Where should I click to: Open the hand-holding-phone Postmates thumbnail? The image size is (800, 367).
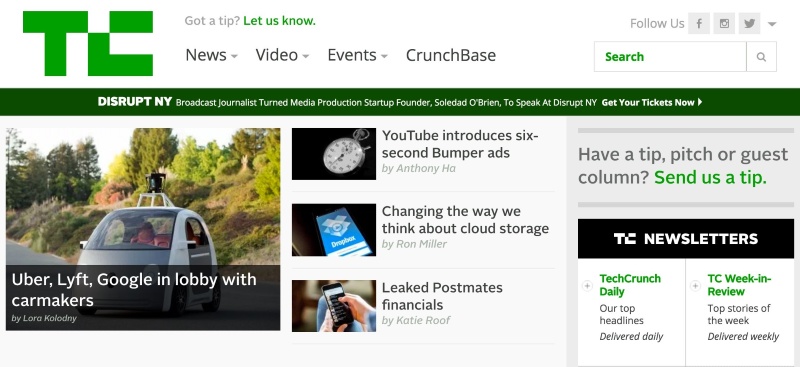pos(334,306)
